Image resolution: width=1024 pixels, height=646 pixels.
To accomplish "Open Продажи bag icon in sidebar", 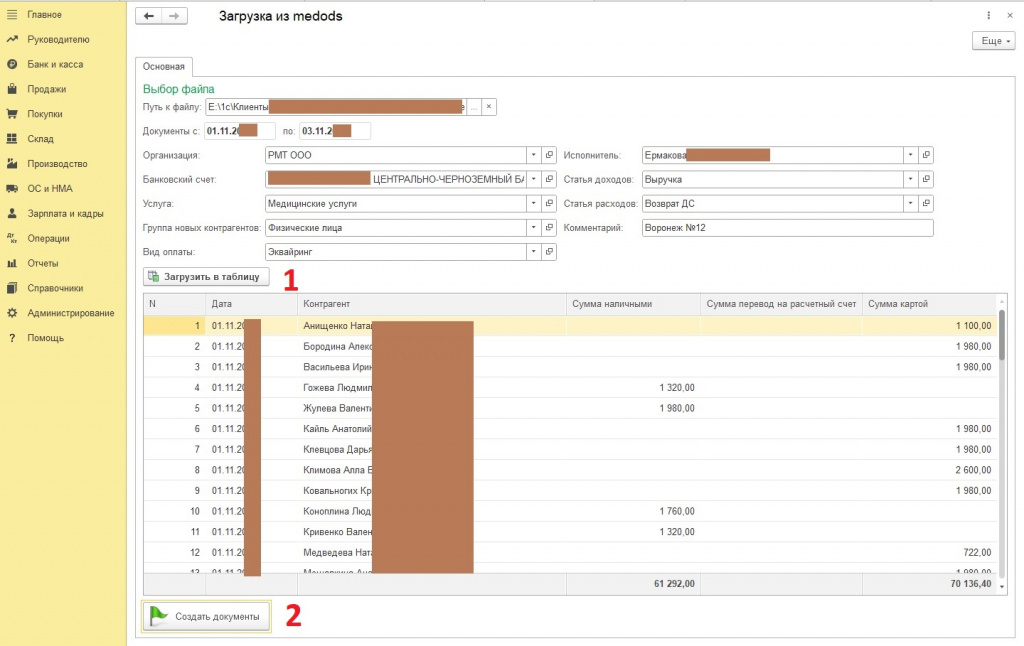I will click(12, 89).
